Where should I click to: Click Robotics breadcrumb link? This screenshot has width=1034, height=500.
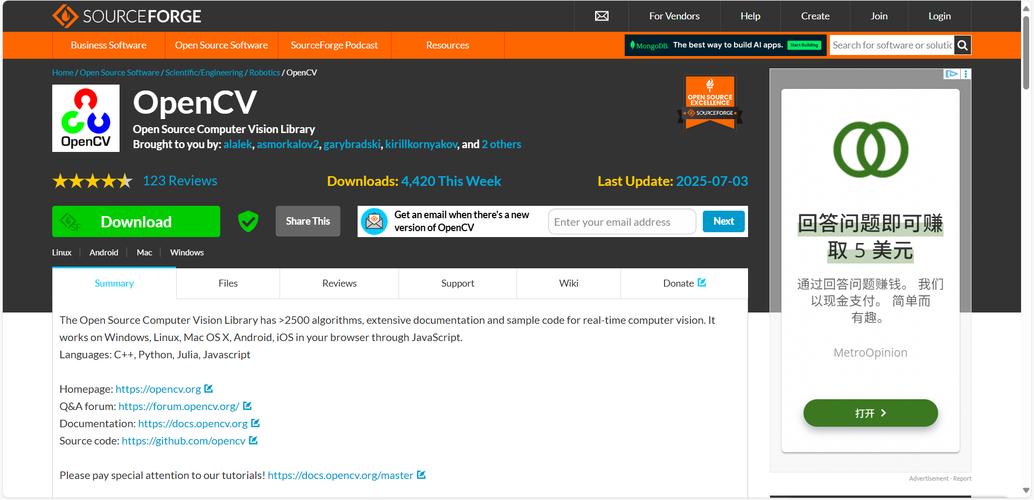264,73
